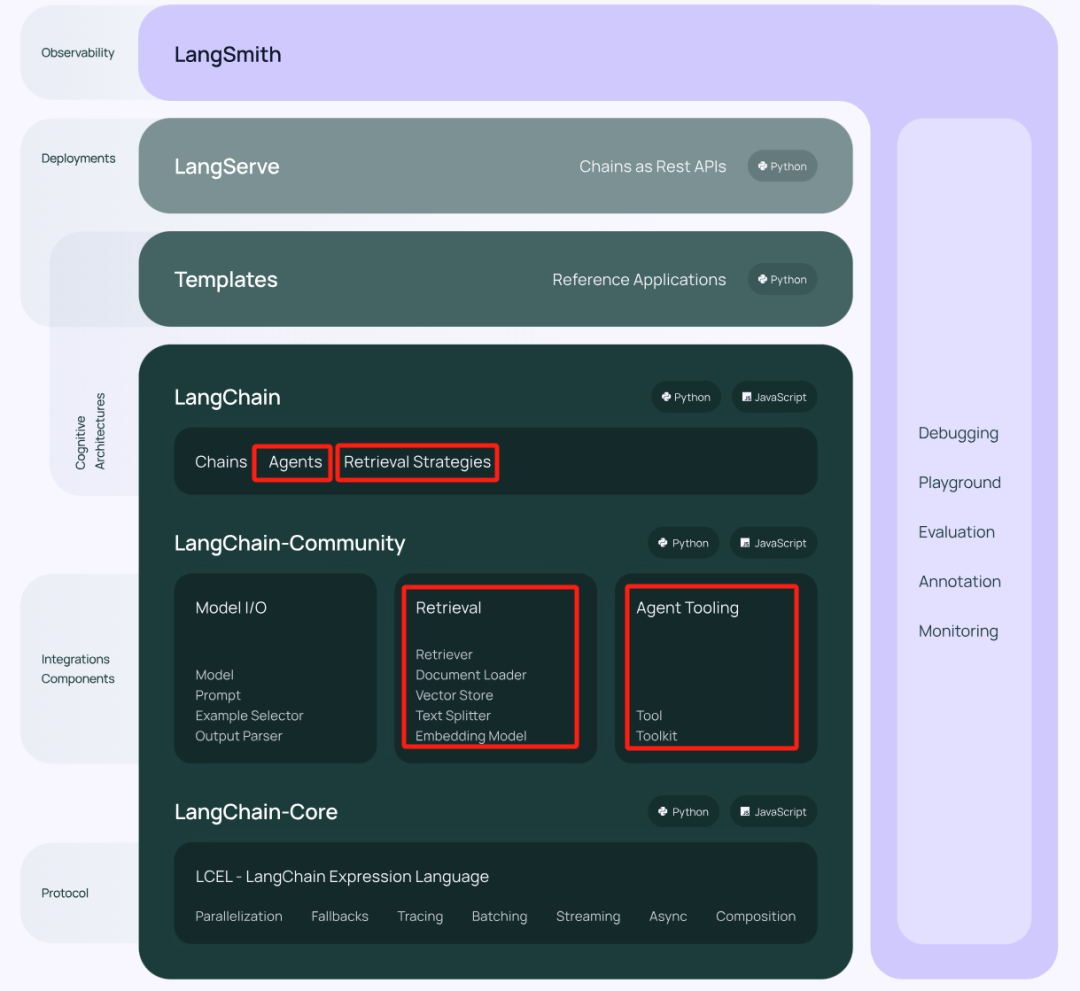Select the Composition feature
The height and width of the screenshot is (991, 1080).
pyautogui.click(x=756, y=917)
